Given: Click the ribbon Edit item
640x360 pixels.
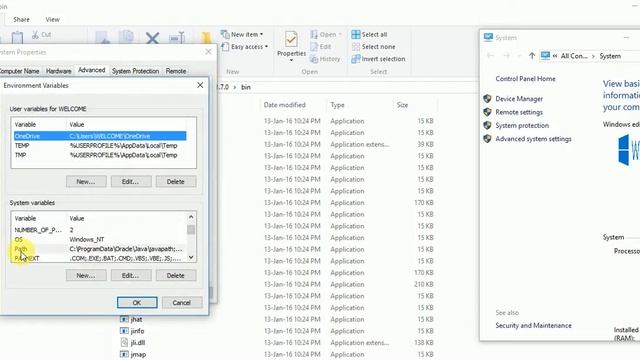Looking at the screenshot, I should 321,47.
